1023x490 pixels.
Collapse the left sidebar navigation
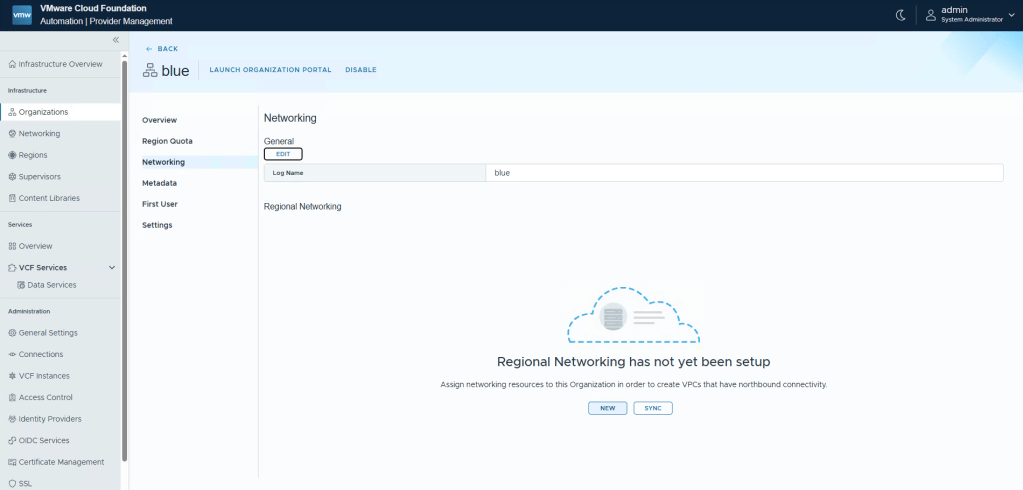click(x=115, y=40)
